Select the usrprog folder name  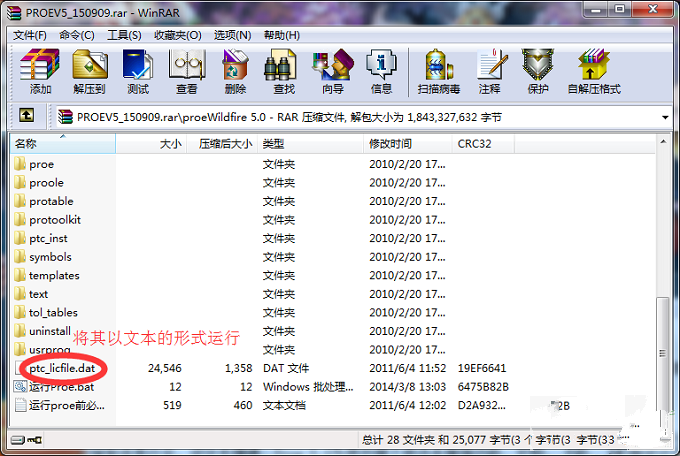[x=50, y=350]
